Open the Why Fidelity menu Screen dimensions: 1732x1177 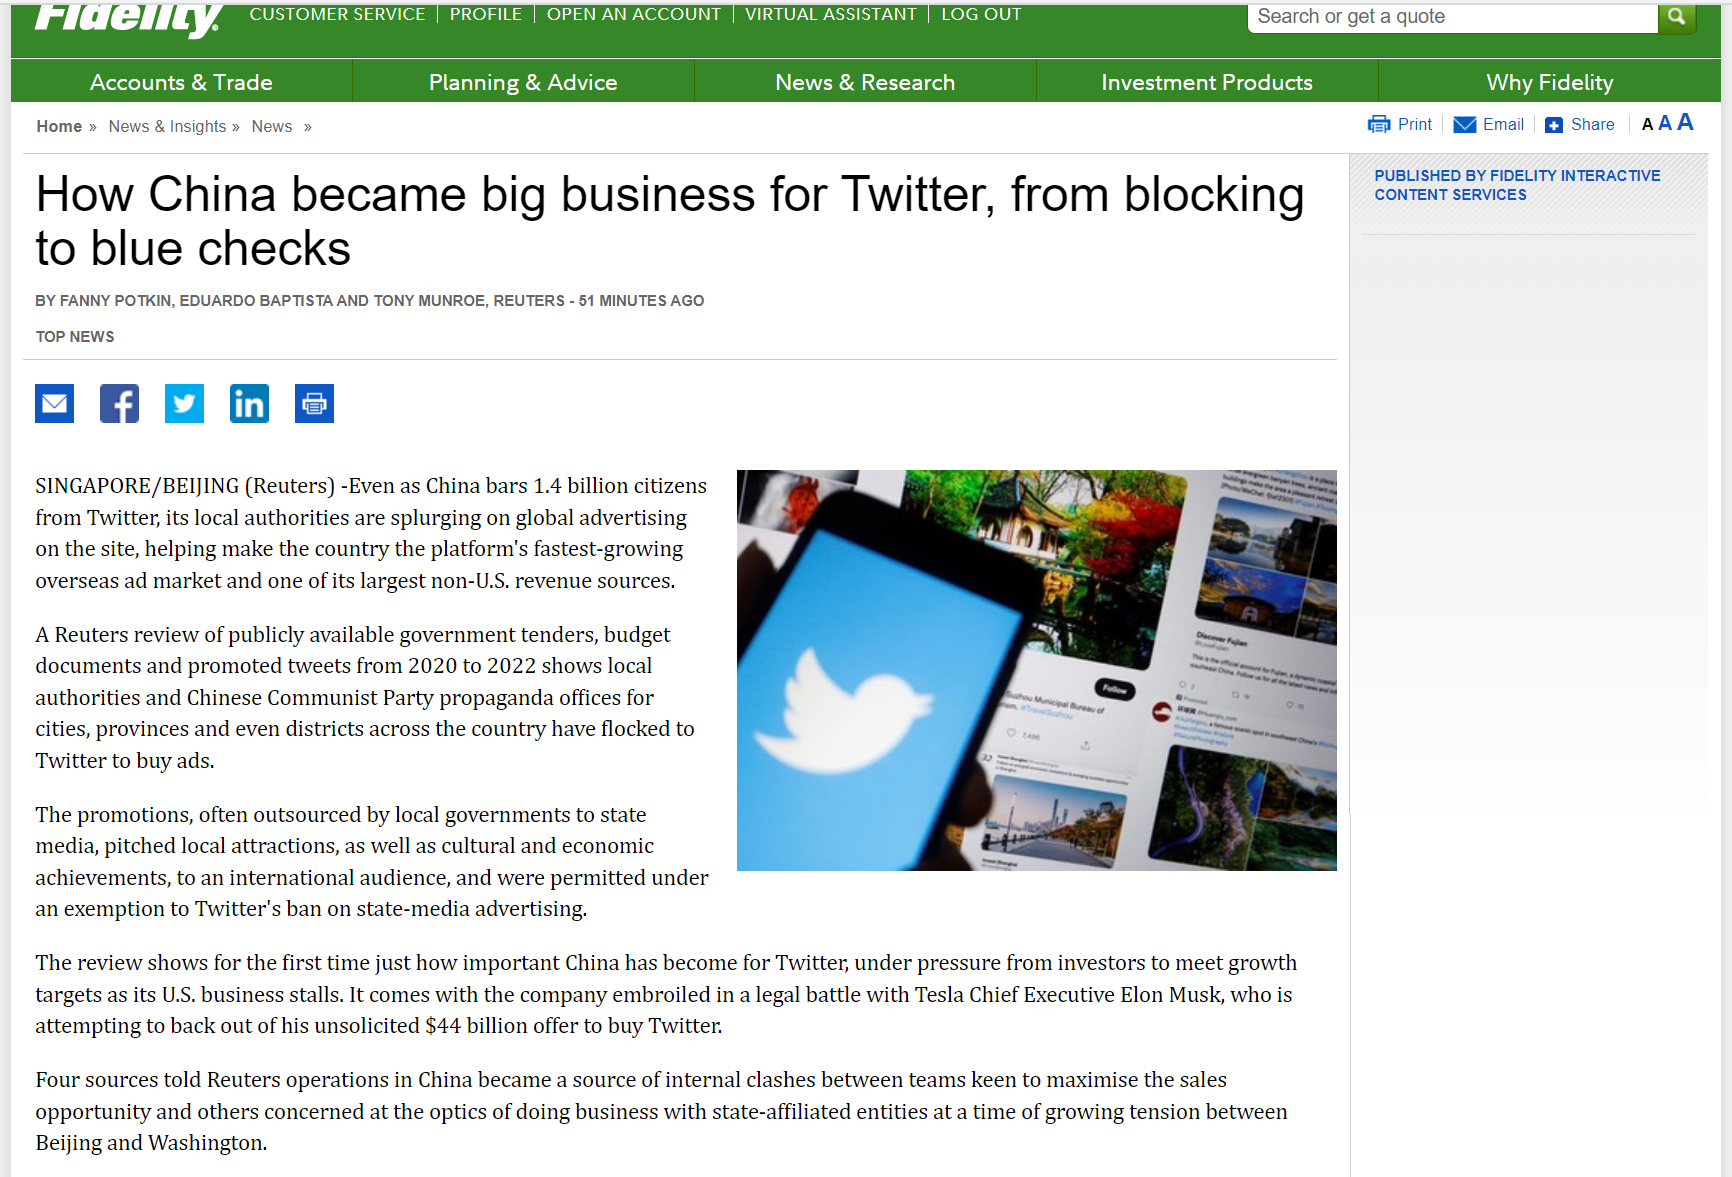pos(1549,82)
